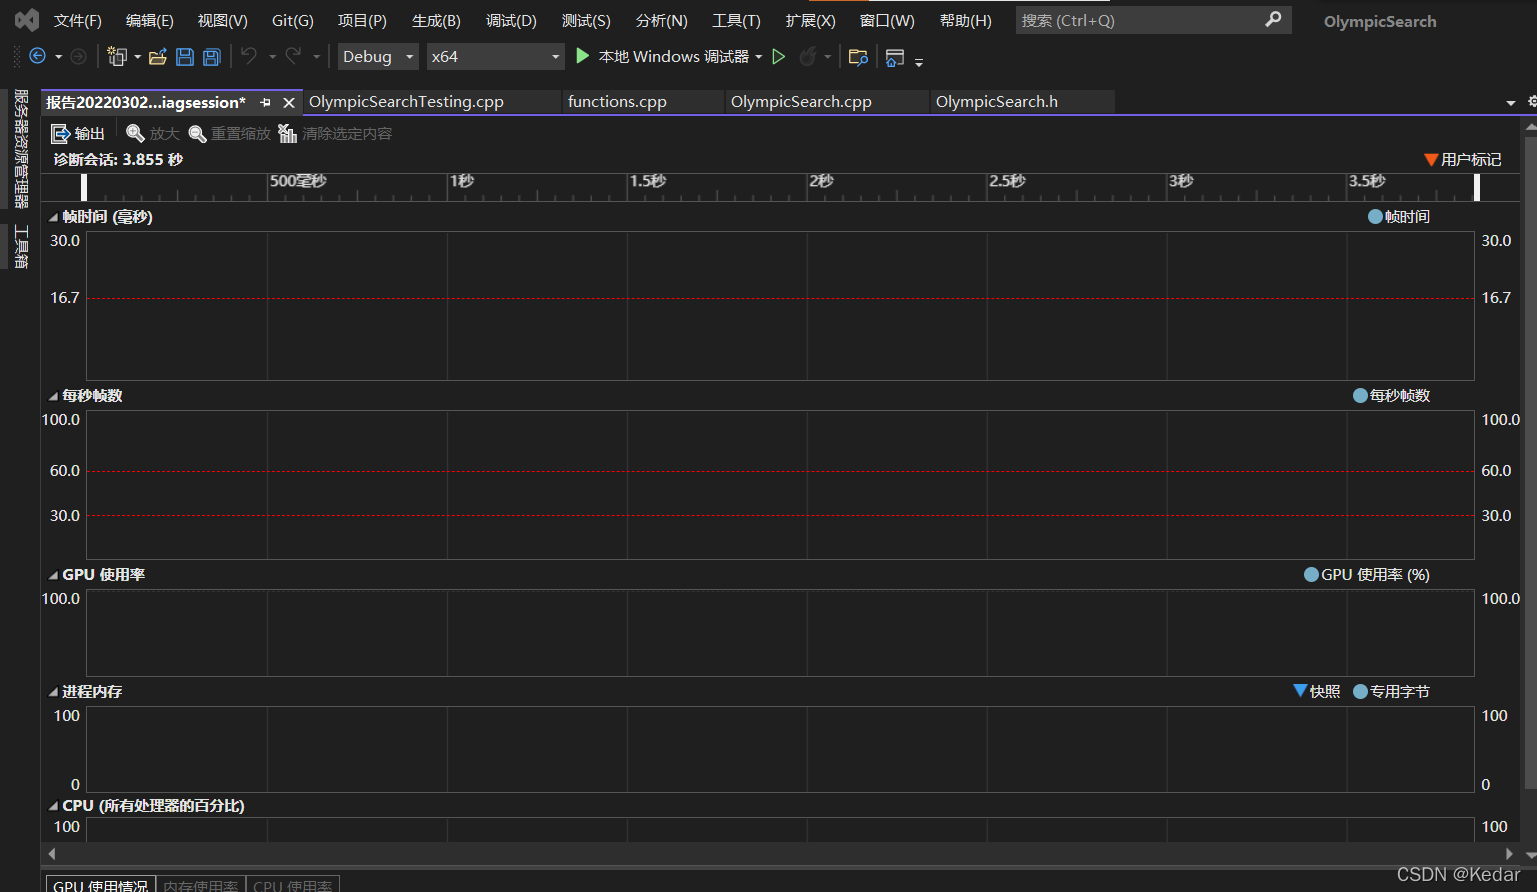Click the settings gear at tab row end
1537x892 pixels.
pos(1532,101)
